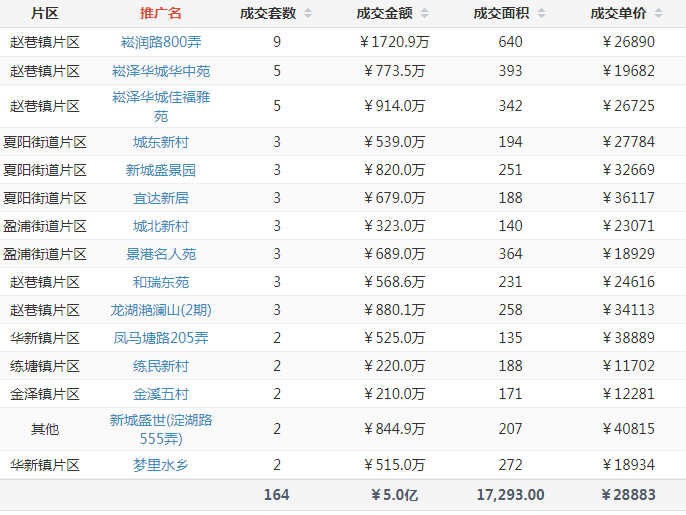Open the 梦里水乡 link
The image size is (686, 515).
(161, 465)
